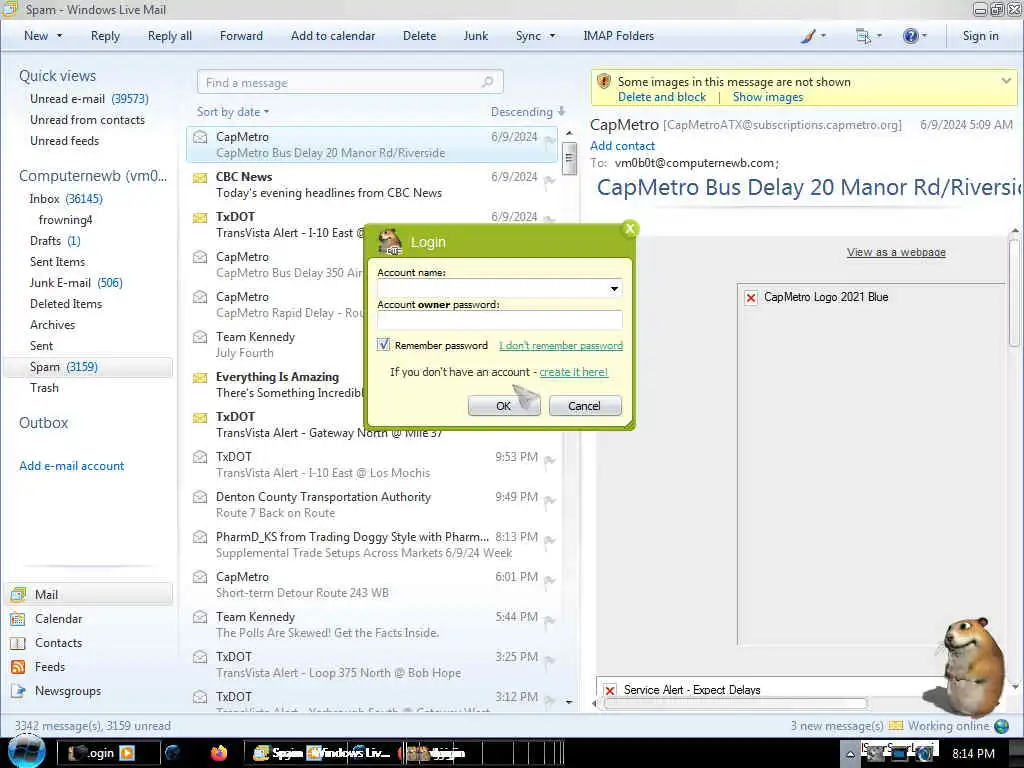Click envelope icon of Denton County message
Screen dimensions: 1024x768
coord(200,497)
